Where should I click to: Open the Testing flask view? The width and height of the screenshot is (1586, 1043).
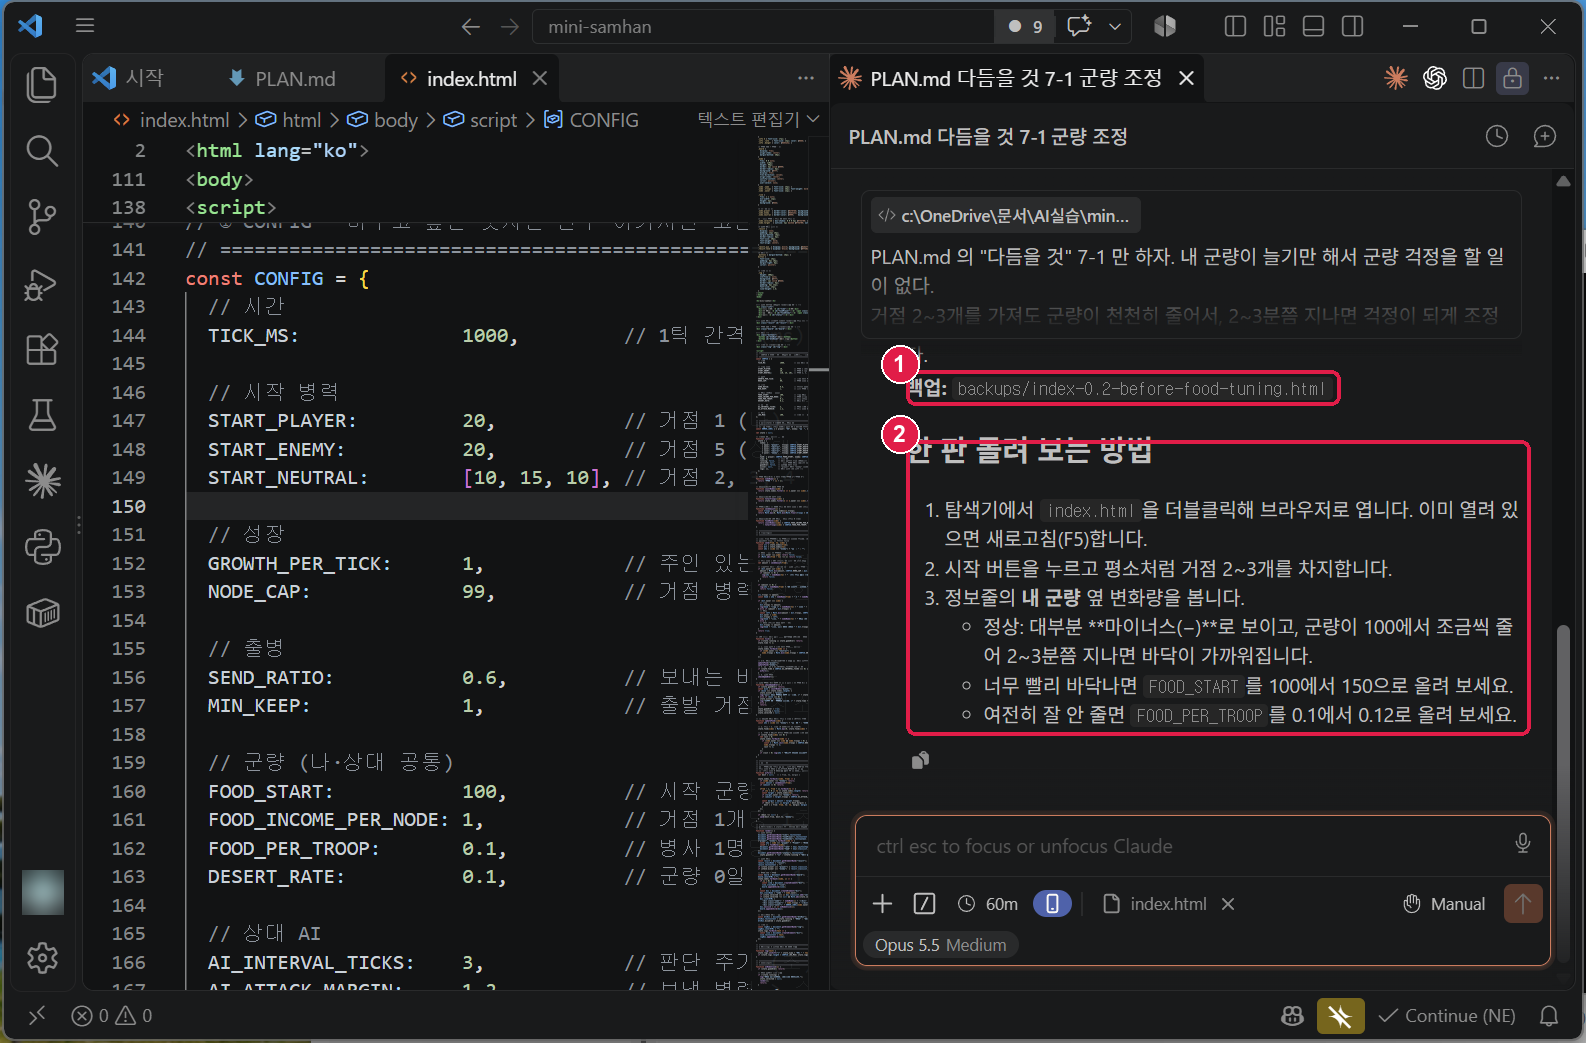click(42, 415)
